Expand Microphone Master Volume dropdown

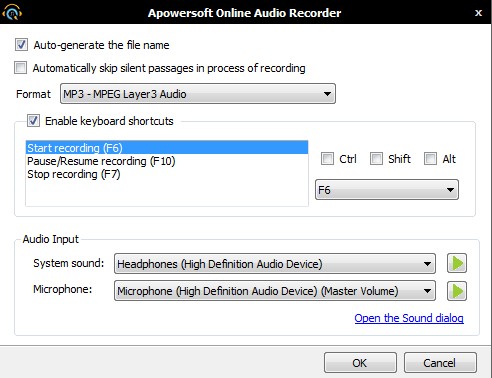(275, 291)
